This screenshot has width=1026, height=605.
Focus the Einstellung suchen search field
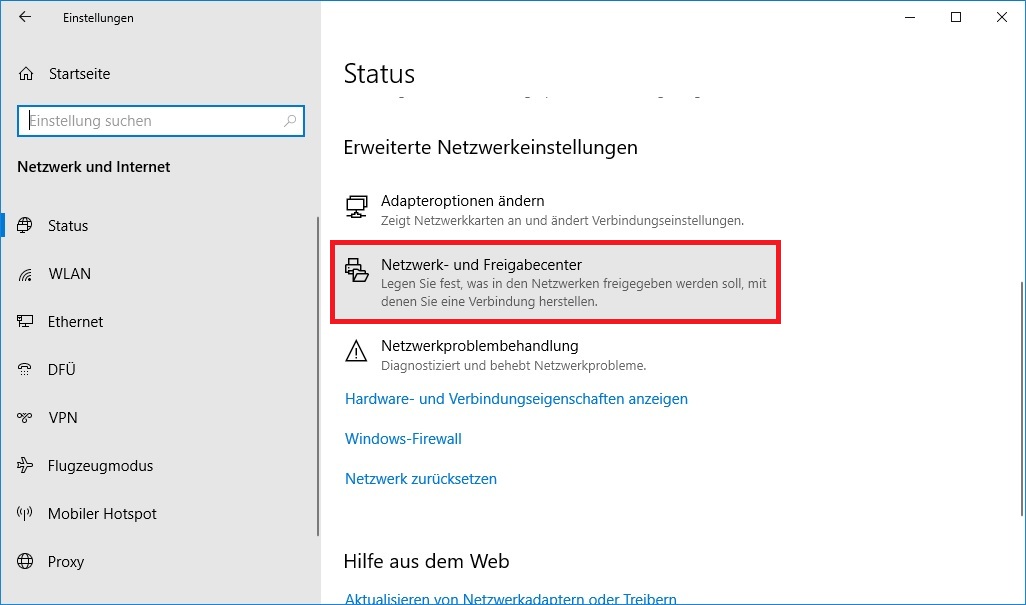click(161, 121)
